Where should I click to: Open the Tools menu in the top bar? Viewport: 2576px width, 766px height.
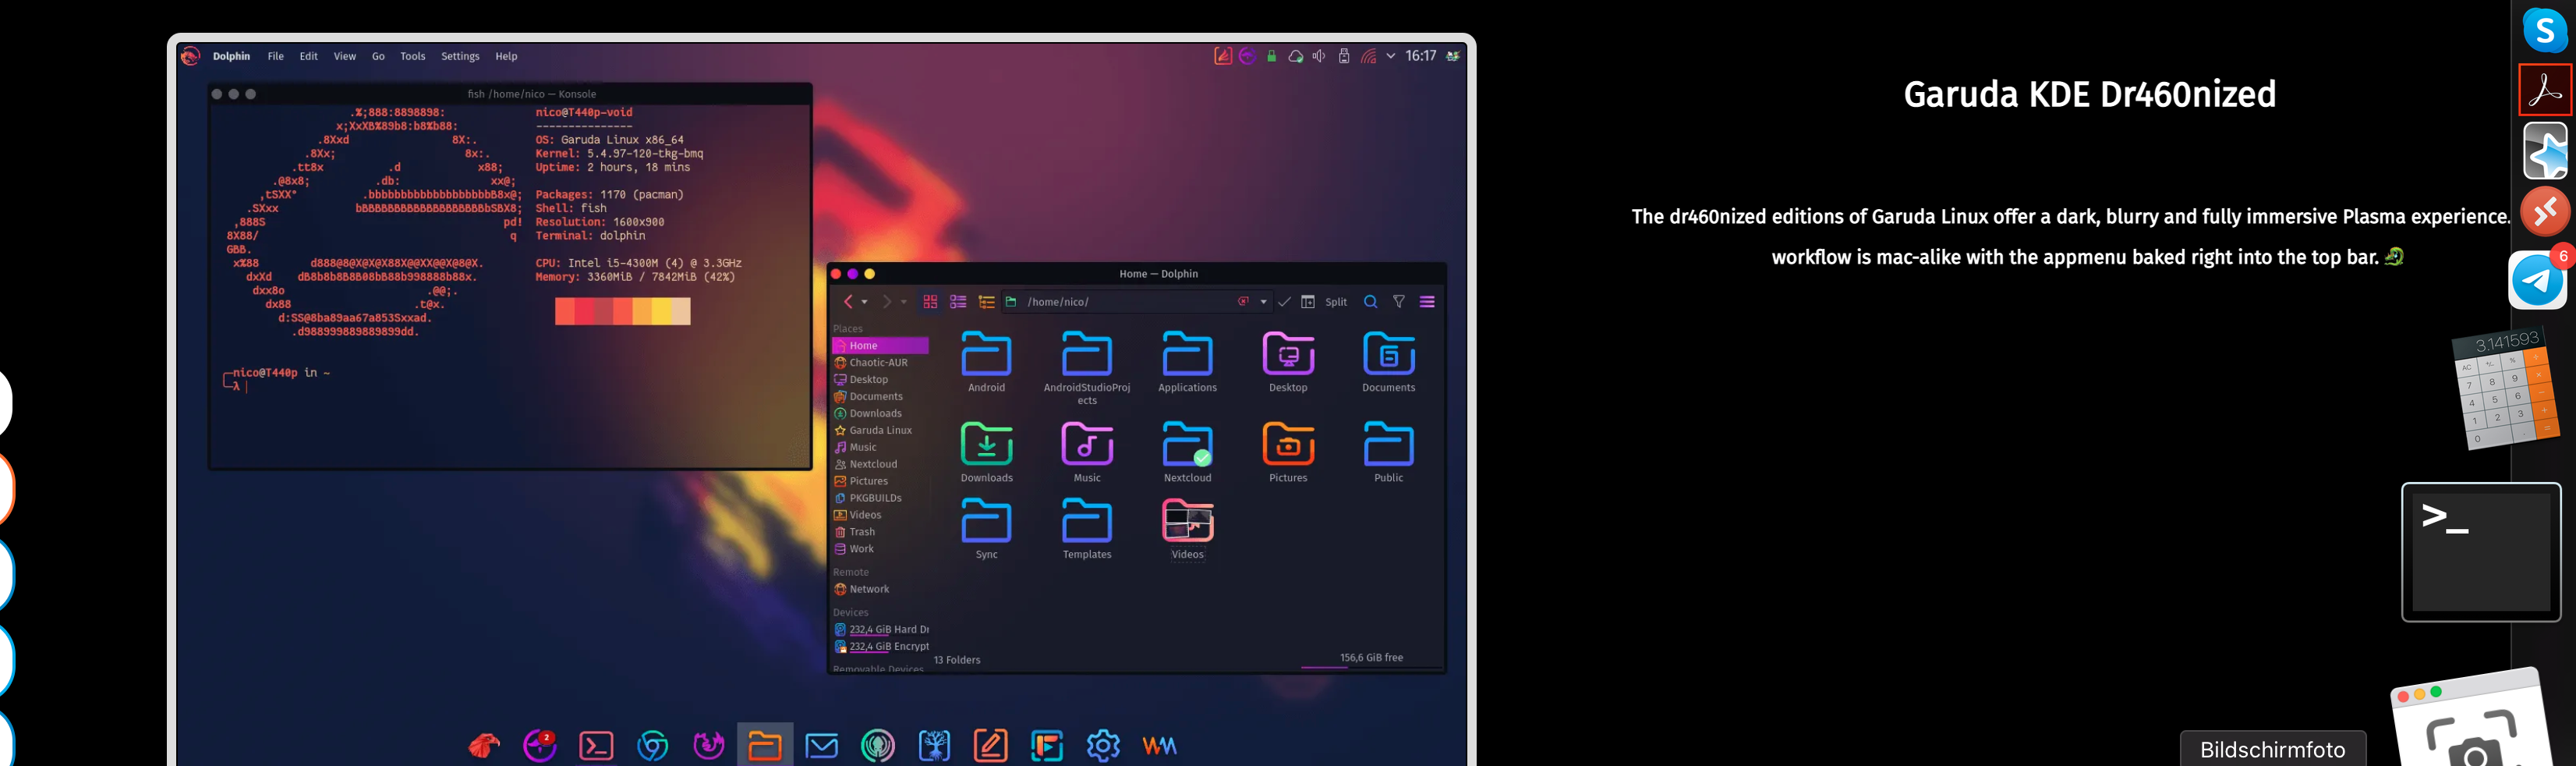pyautogui.click(x=413, y=57)
